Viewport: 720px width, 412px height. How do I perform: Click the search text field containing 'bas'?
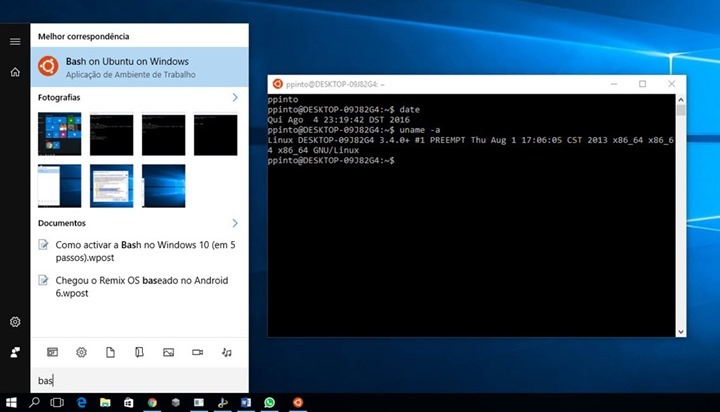pos(139,381)
